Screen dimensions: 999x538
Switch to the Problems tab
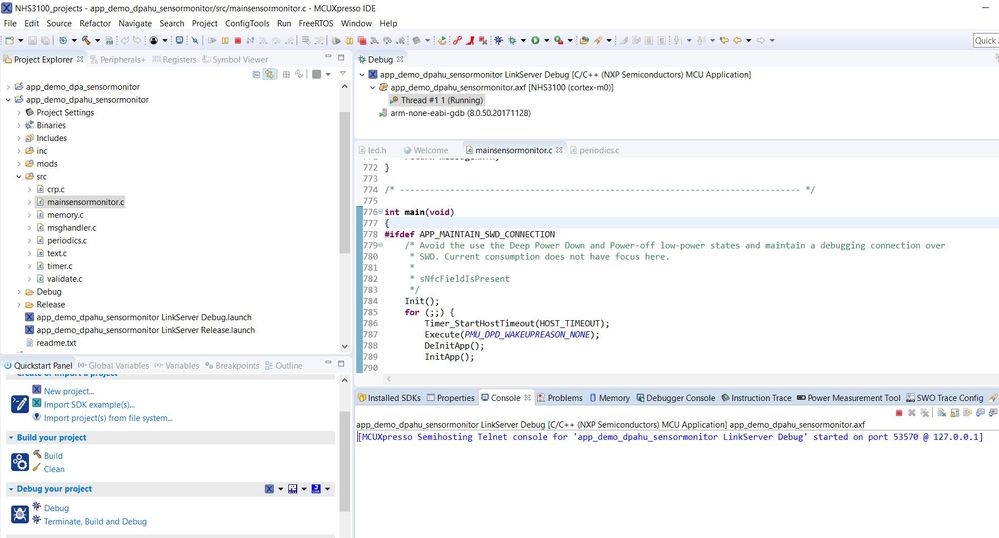click(559, 398)
